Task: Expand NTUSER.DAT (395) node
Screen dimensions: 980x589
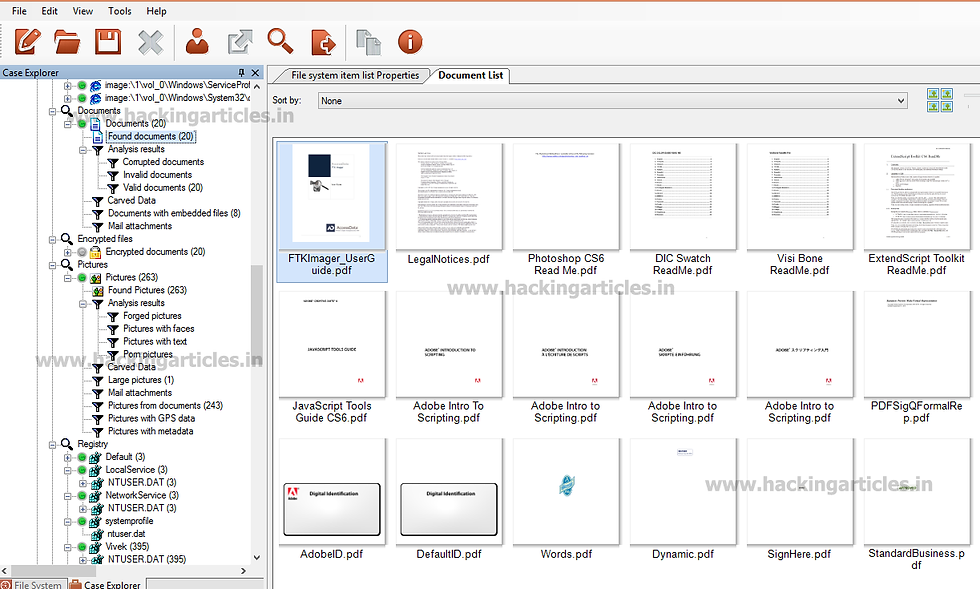Action: click(x=83, y=560)
